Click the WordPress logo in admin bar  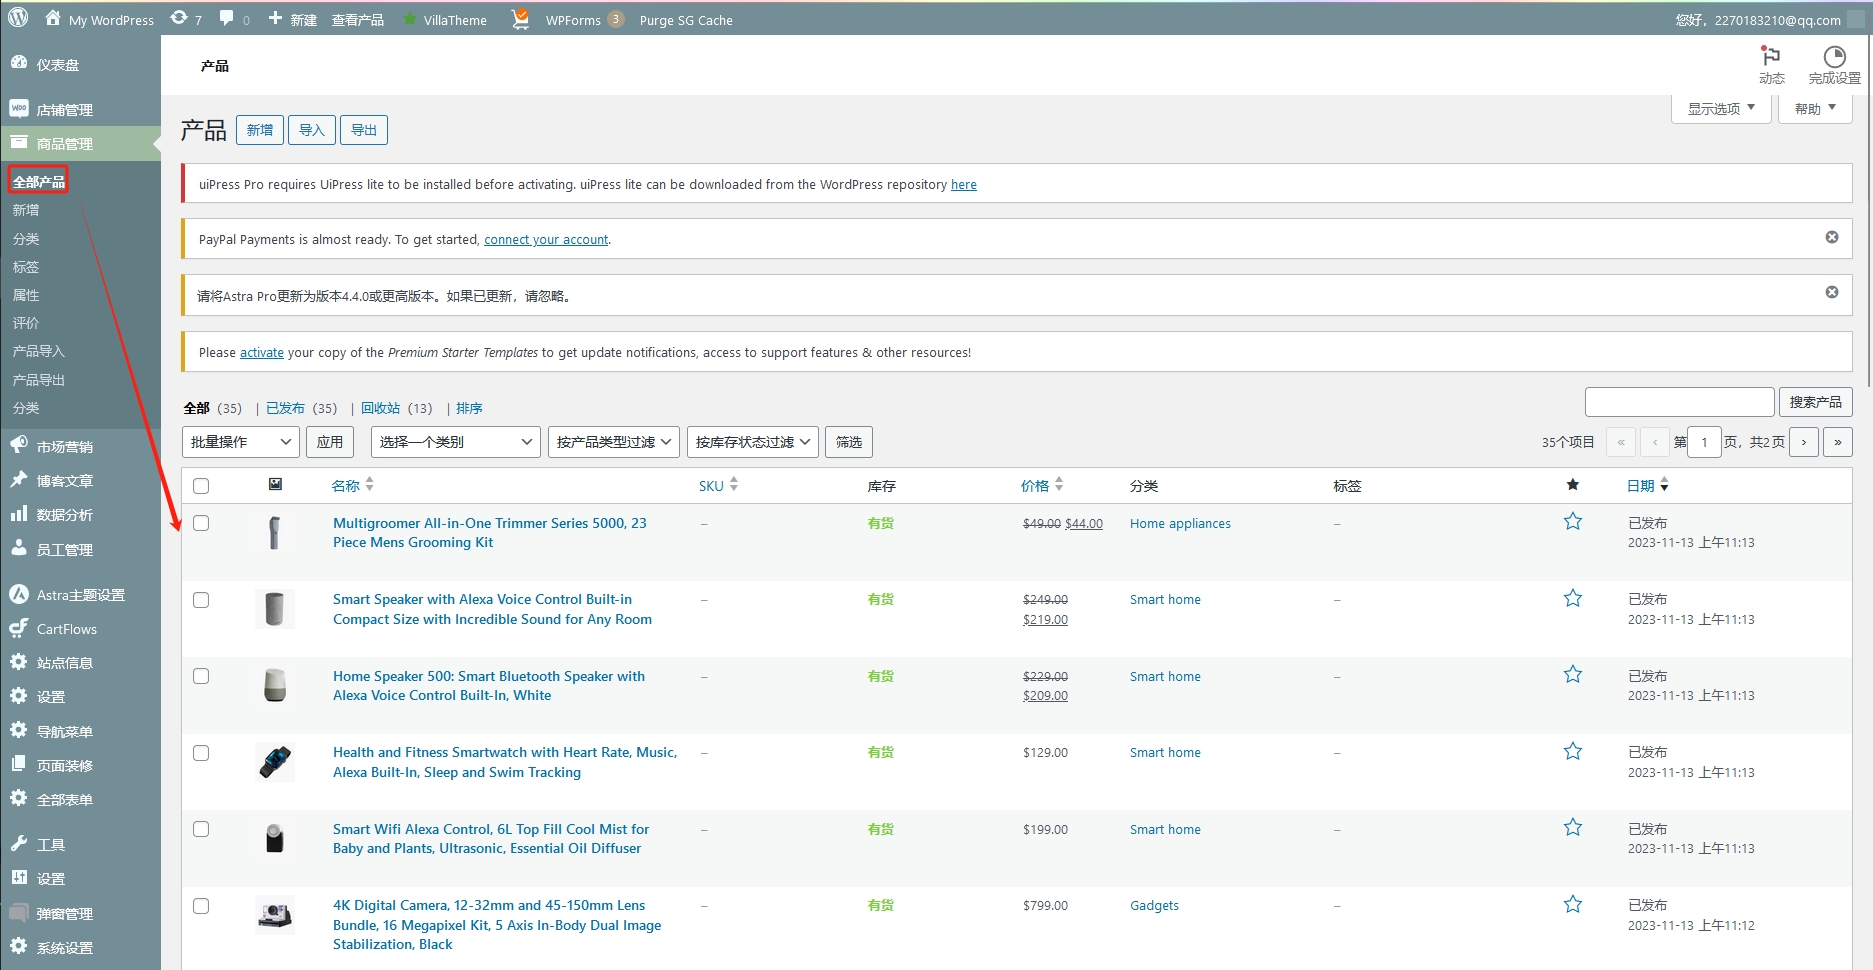tap(18, 18)
